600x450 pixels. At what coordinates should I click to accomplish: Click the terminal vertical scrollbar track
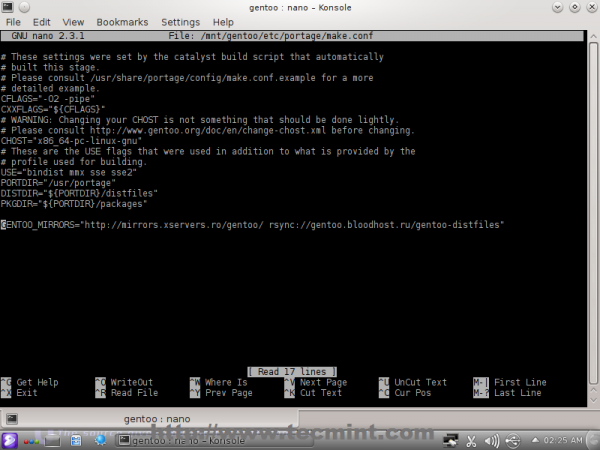coord(593,212)
